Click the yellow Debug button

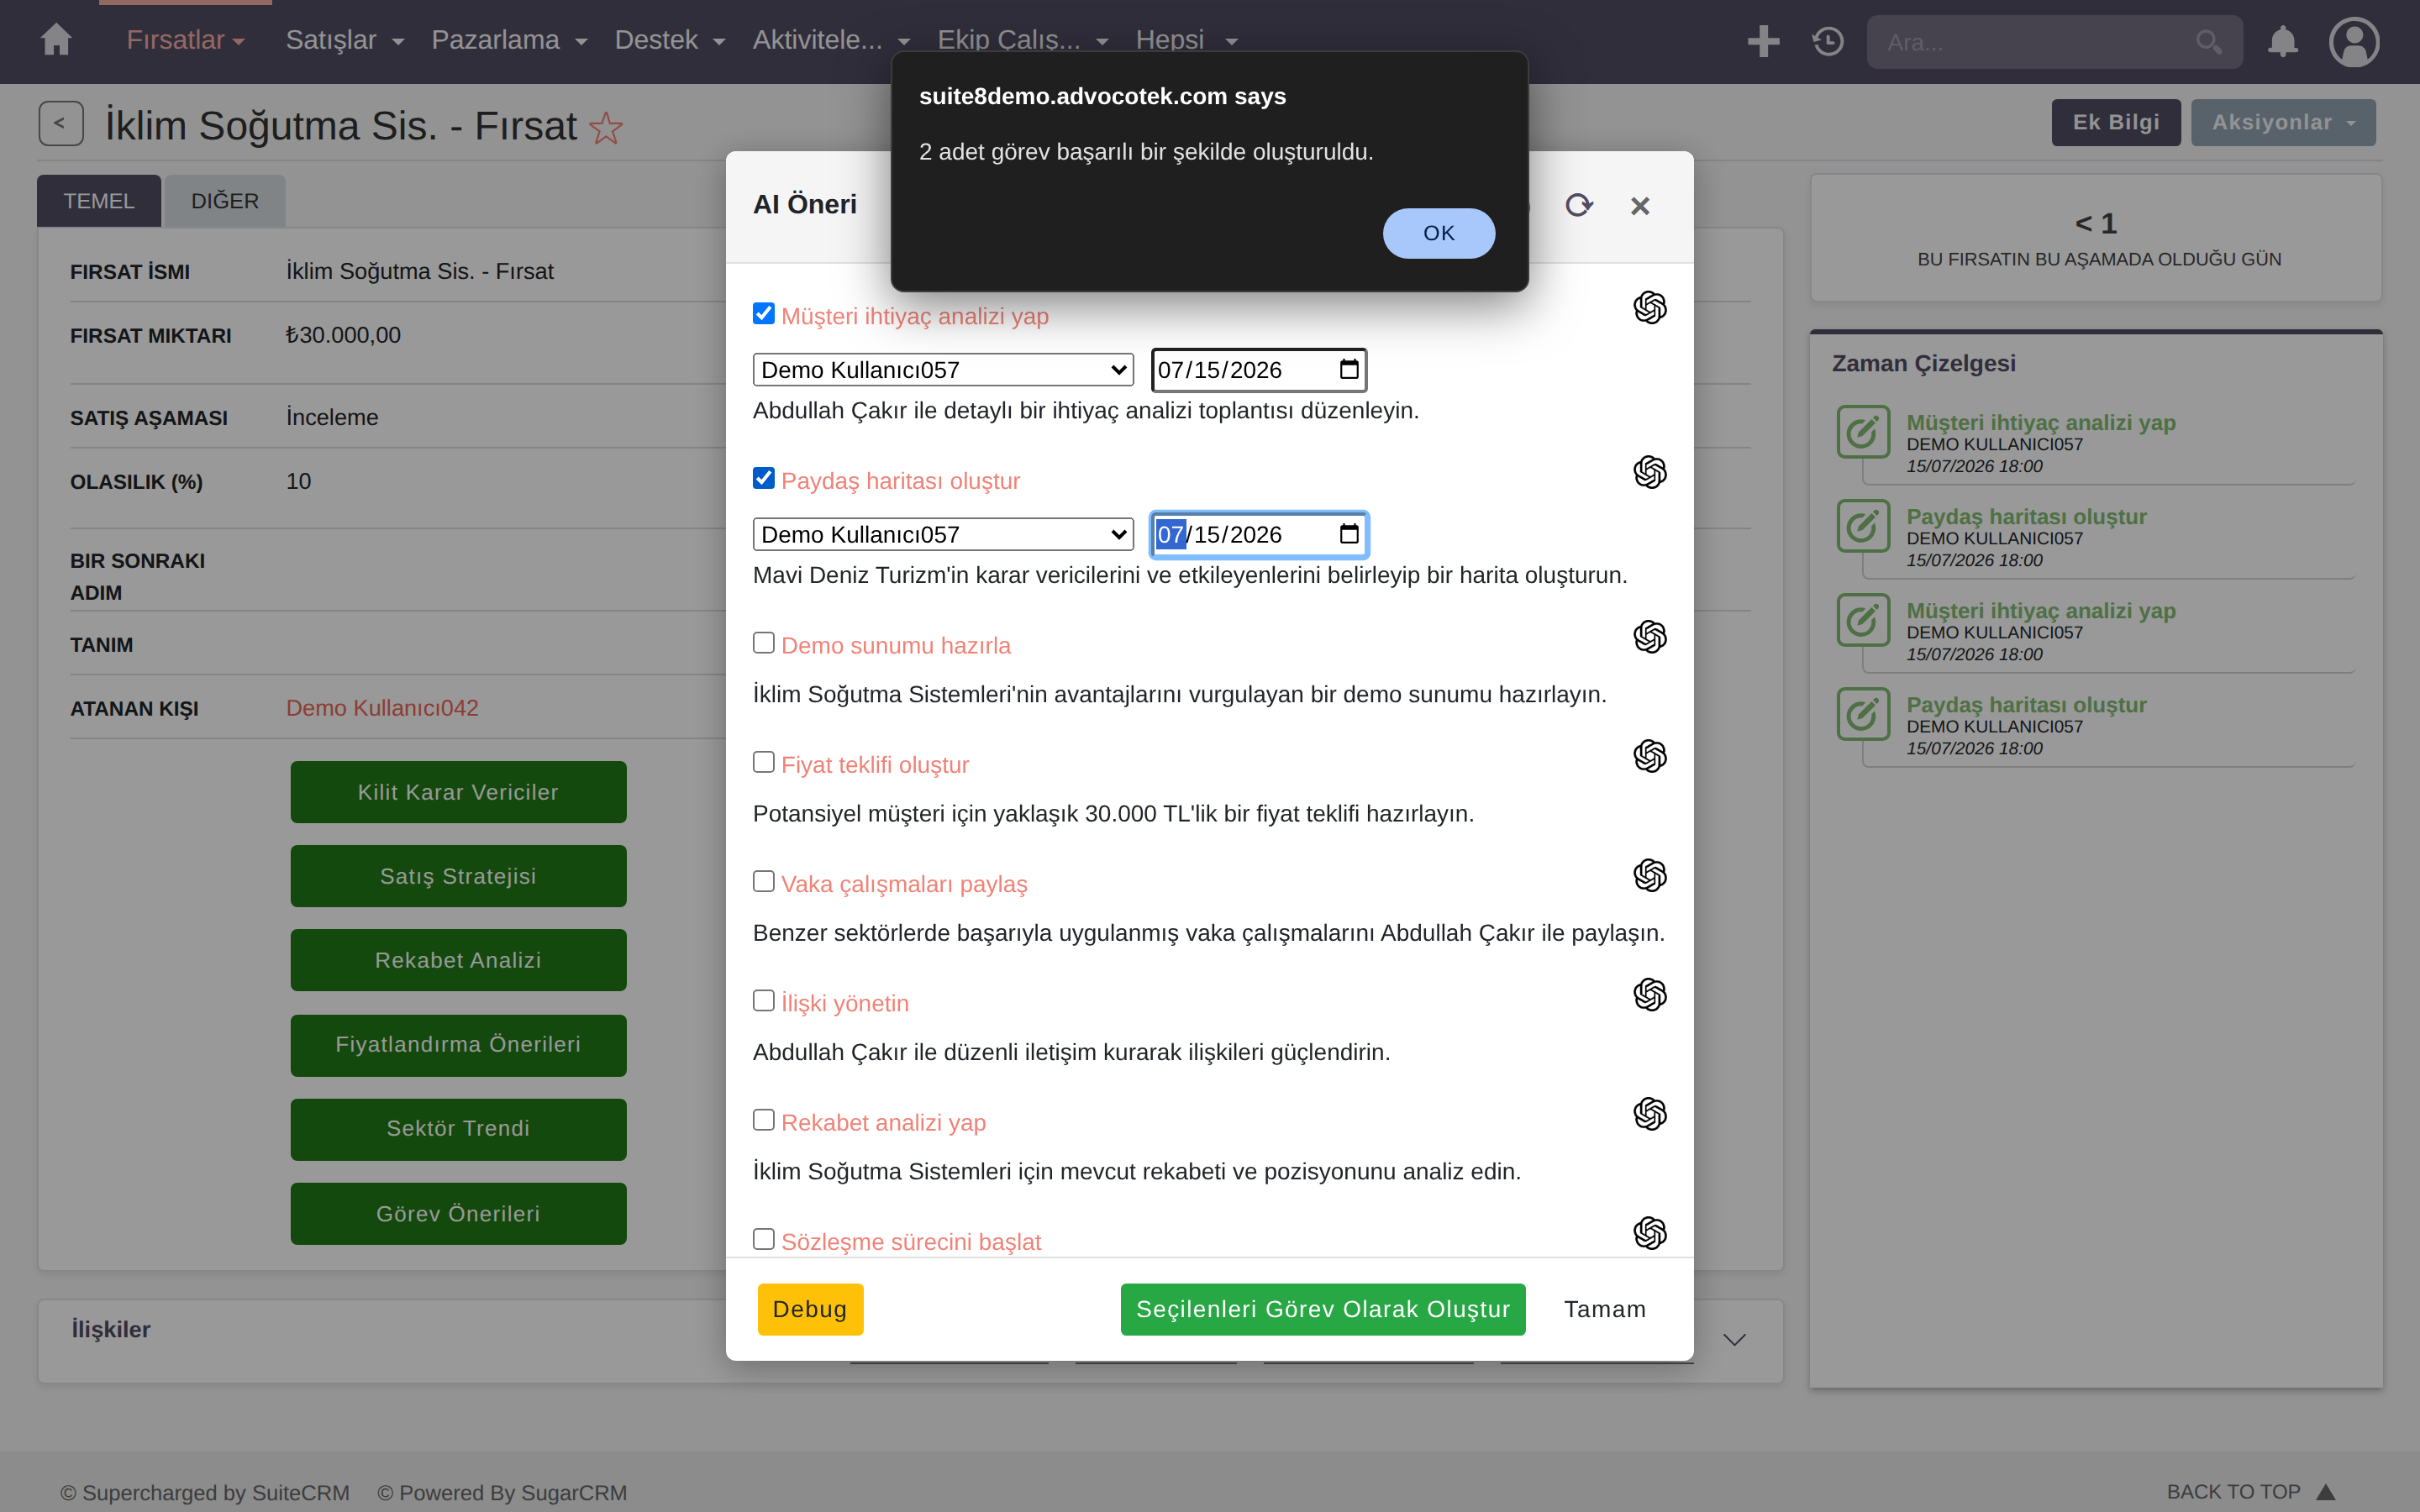(x=810, y=1309)
